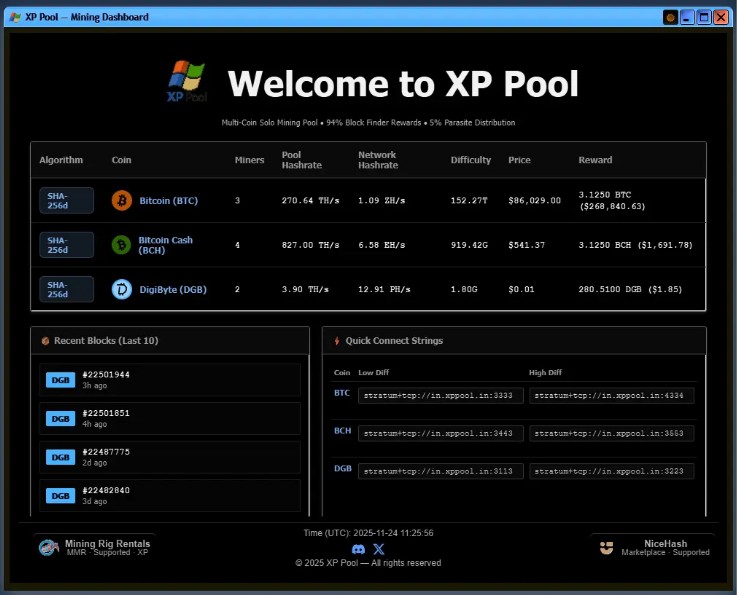Click the orange round button in title bar
Viewport: 737px width, 595px height.
pyautogui.click(x=670, y=18)
